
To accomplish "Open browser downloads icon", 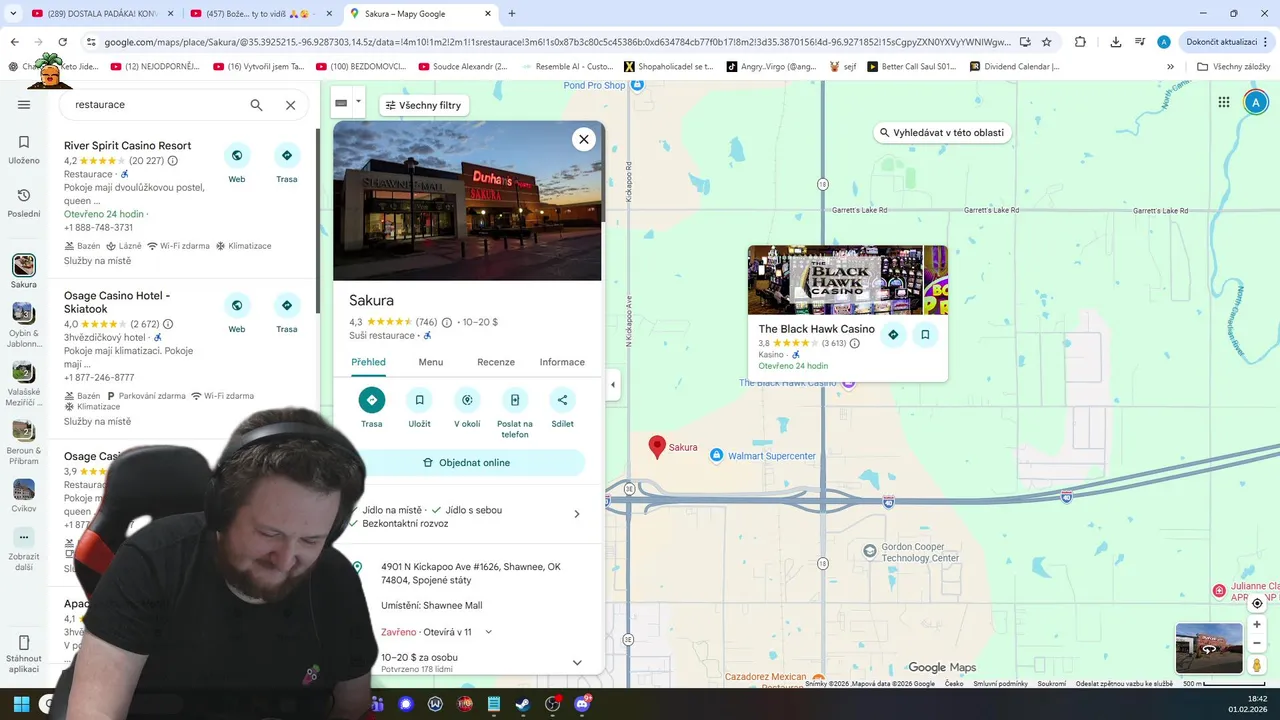I will (1116, 42).
